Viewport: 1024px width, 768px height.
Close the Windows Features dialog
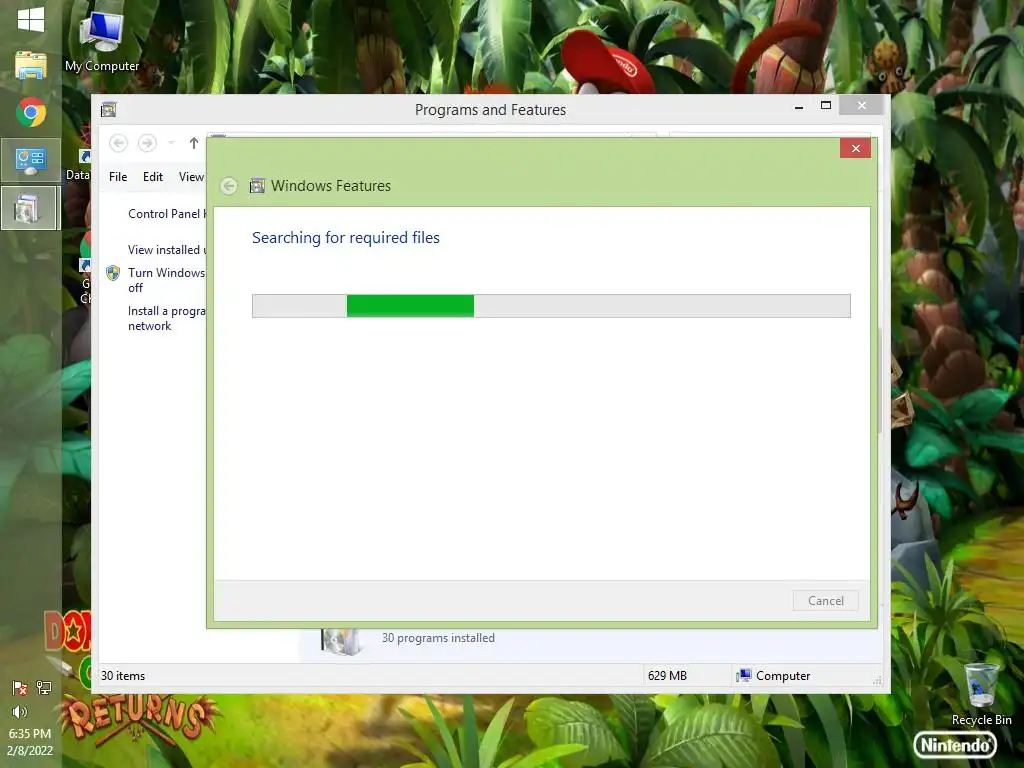[856, 148]
